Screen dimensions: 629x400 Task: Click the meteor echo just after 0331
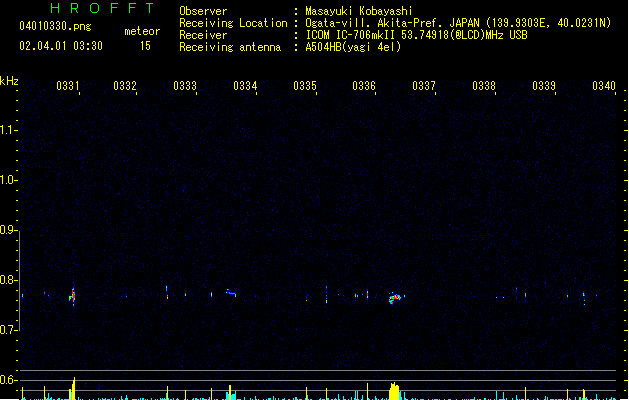73,297
